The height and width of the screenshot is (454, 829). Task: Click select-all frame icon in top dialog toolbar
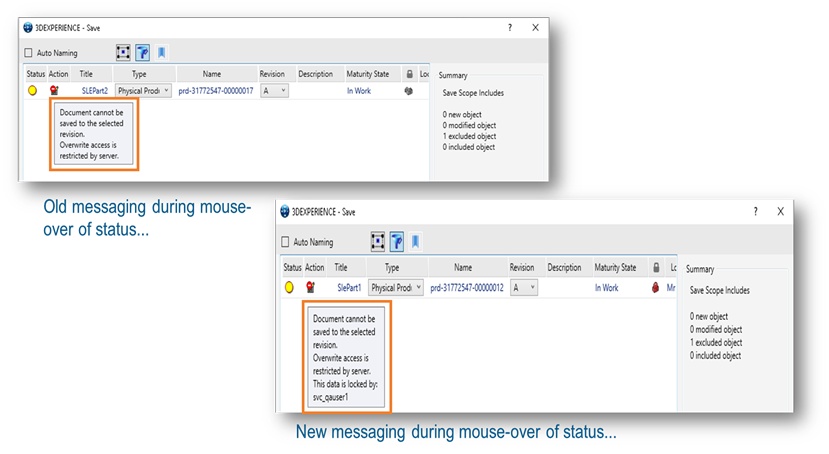tap(123, 52)
